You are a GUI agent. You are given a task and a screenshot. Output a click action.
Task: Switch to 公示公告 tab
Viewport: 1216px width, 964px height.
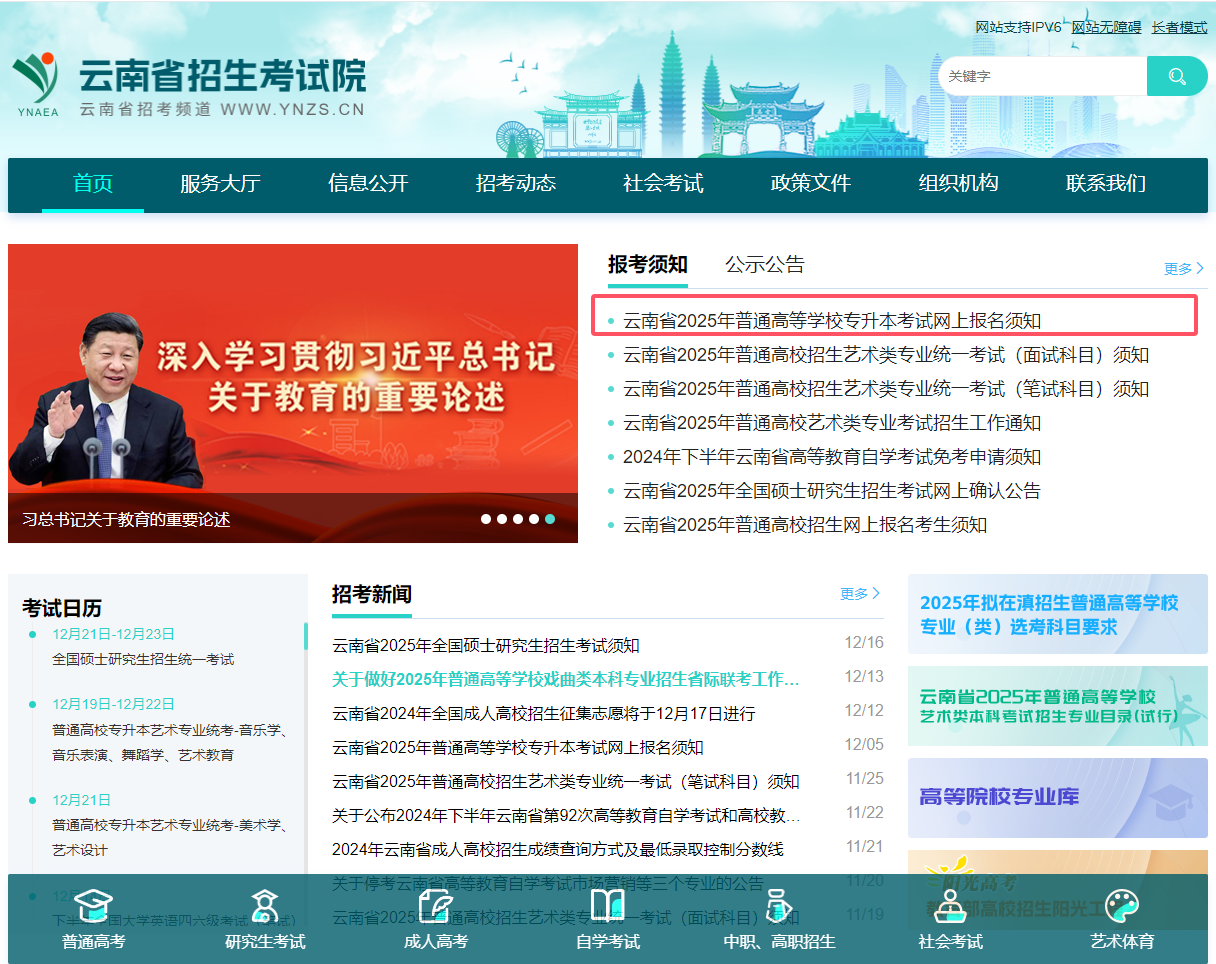coord(765,265)
